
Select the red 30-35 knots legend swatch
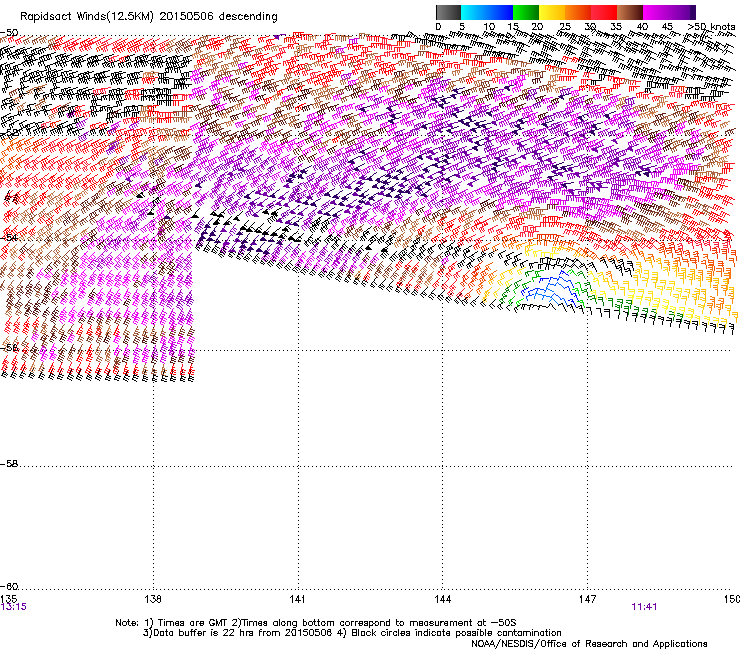click(x=604, y=12)
